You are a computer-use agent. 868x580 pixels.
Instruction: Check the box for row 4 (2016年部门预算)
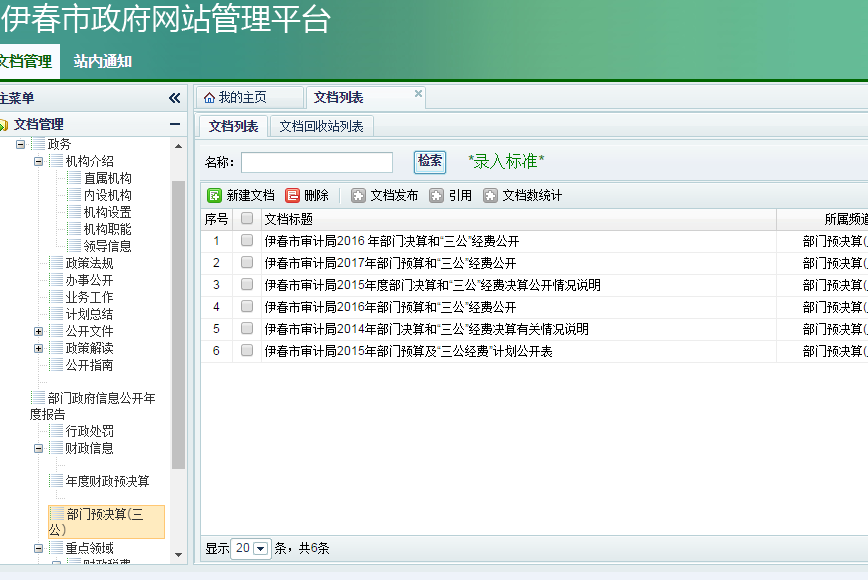pyautogui.click(x=247, y=307)
